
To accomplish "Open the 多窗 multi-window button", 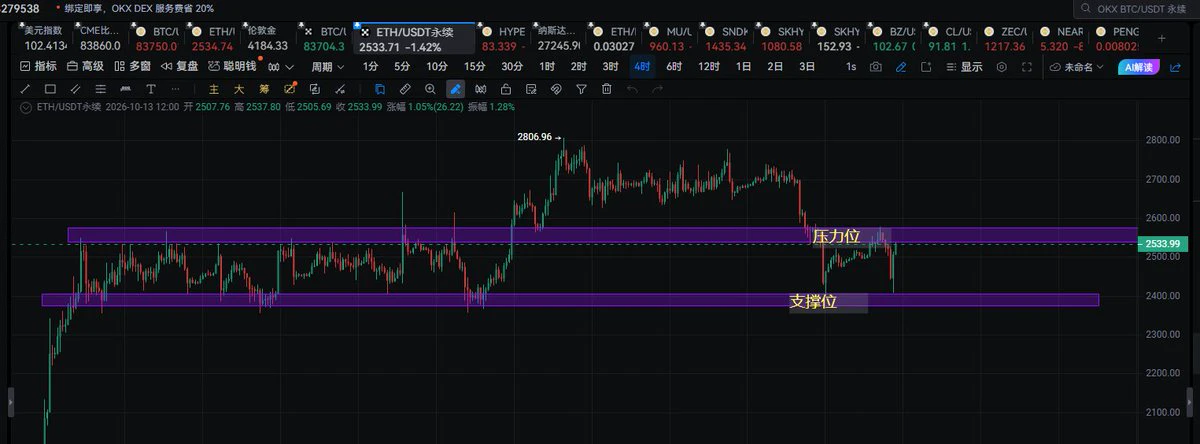I will pyautogui.click(x=133, y=67).
